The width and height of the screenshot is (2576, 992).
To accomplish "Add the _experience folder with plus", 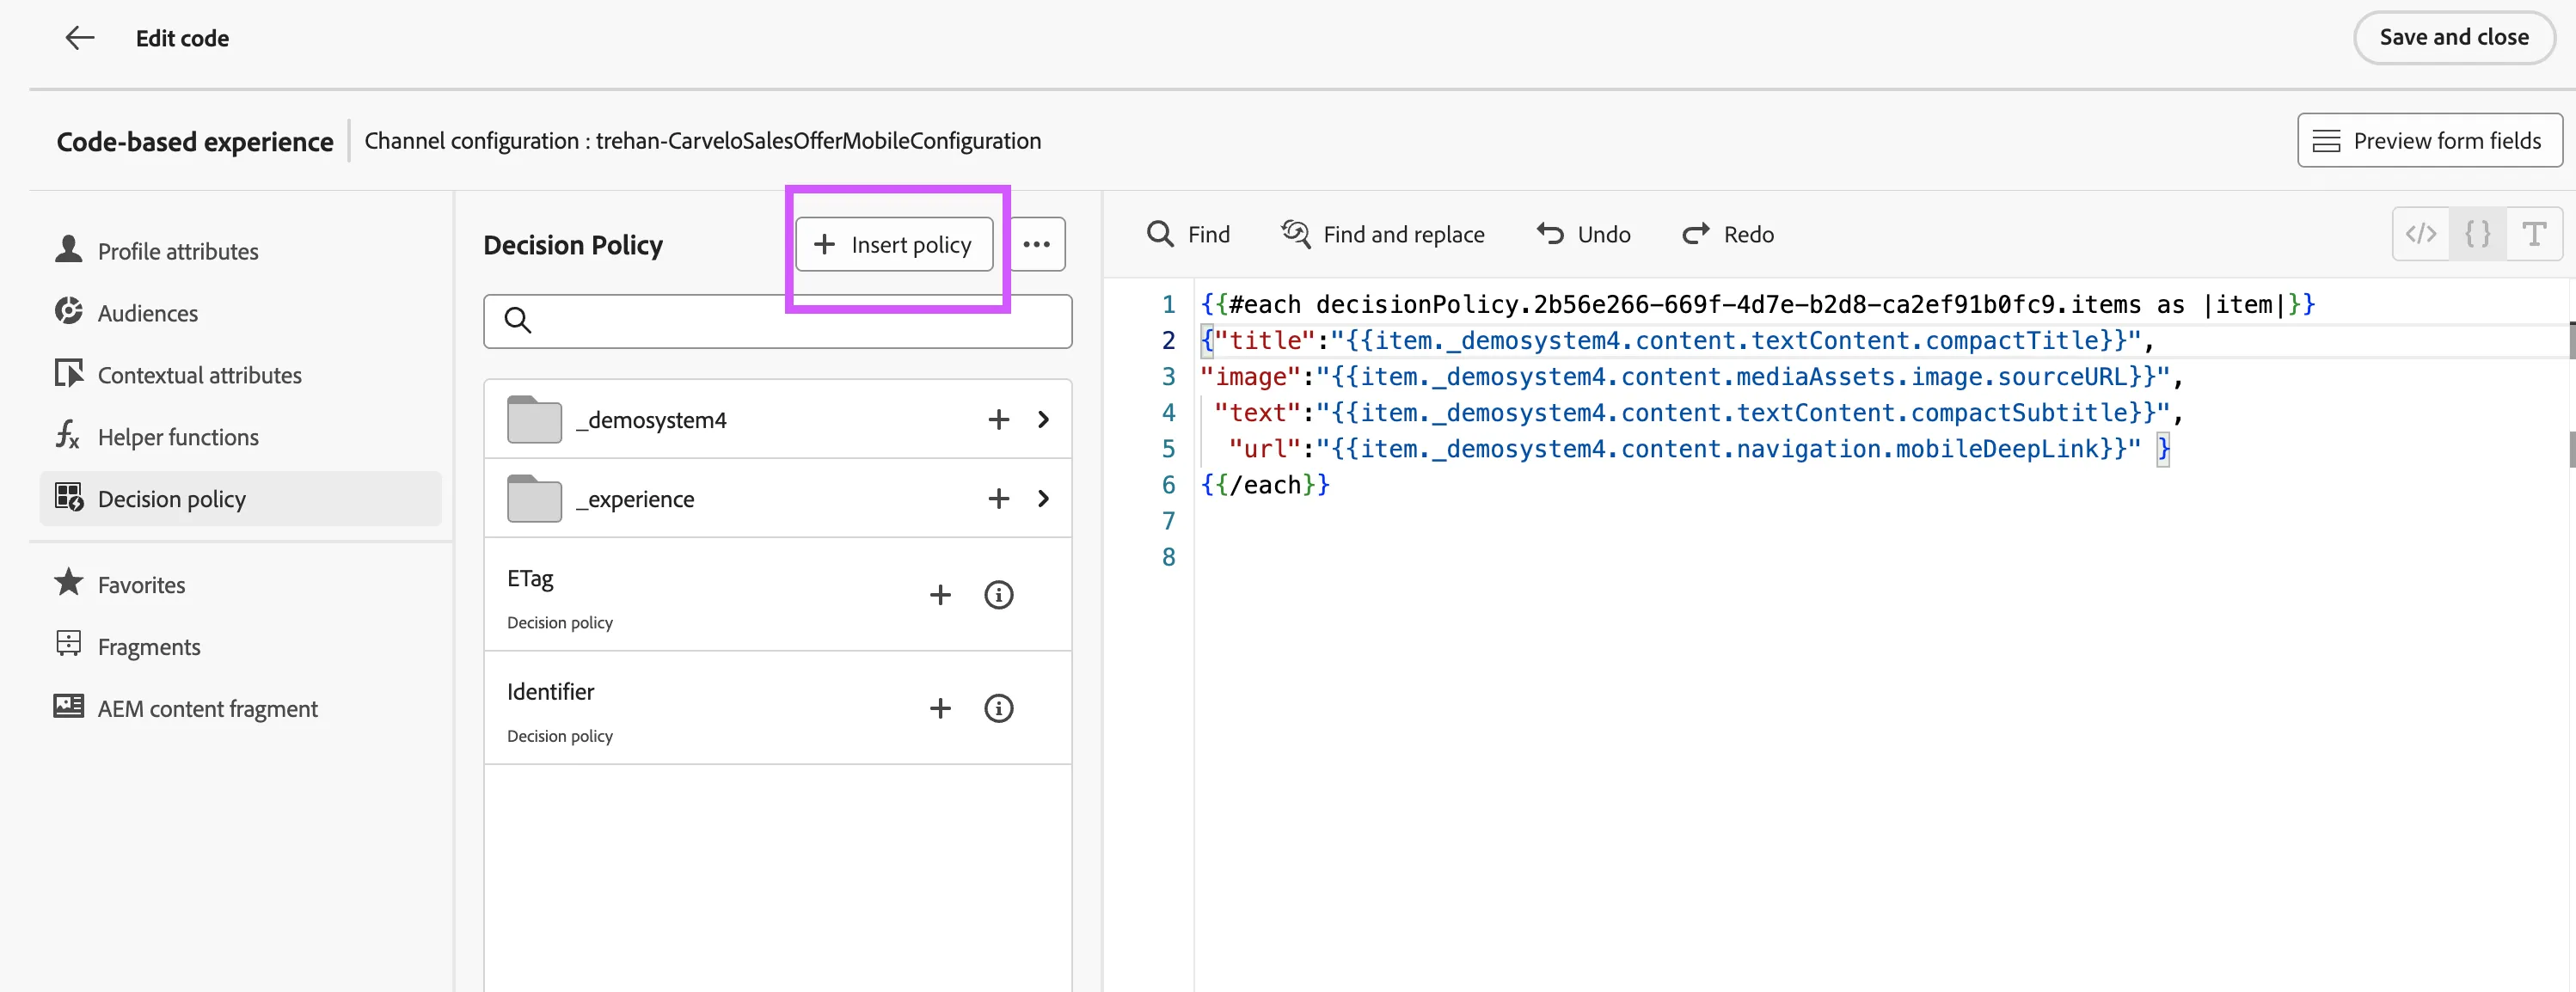I will (998, 498).
